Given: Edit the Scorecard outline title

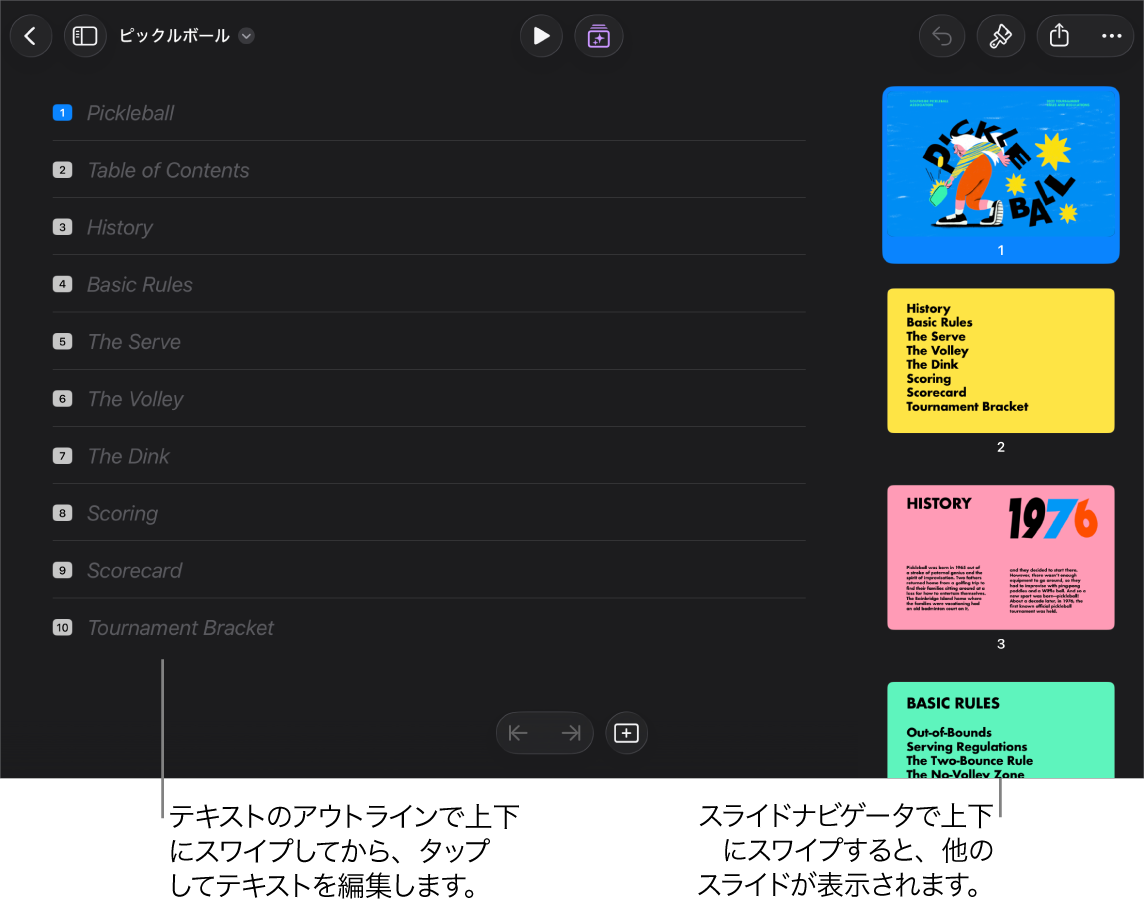Looking at the screenshot, I should coord(135,571).
